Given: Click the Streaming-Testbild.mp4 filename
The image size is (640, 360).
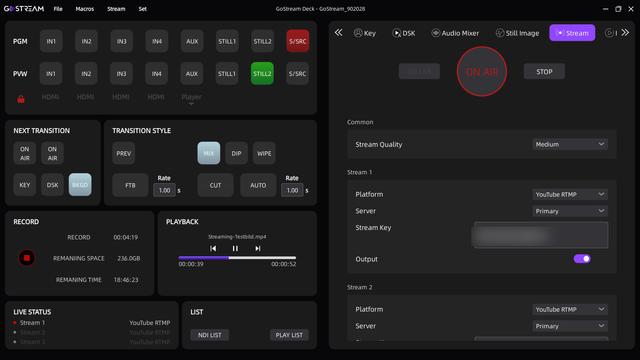Looking at the screenshot, I should tap(237, 237).
